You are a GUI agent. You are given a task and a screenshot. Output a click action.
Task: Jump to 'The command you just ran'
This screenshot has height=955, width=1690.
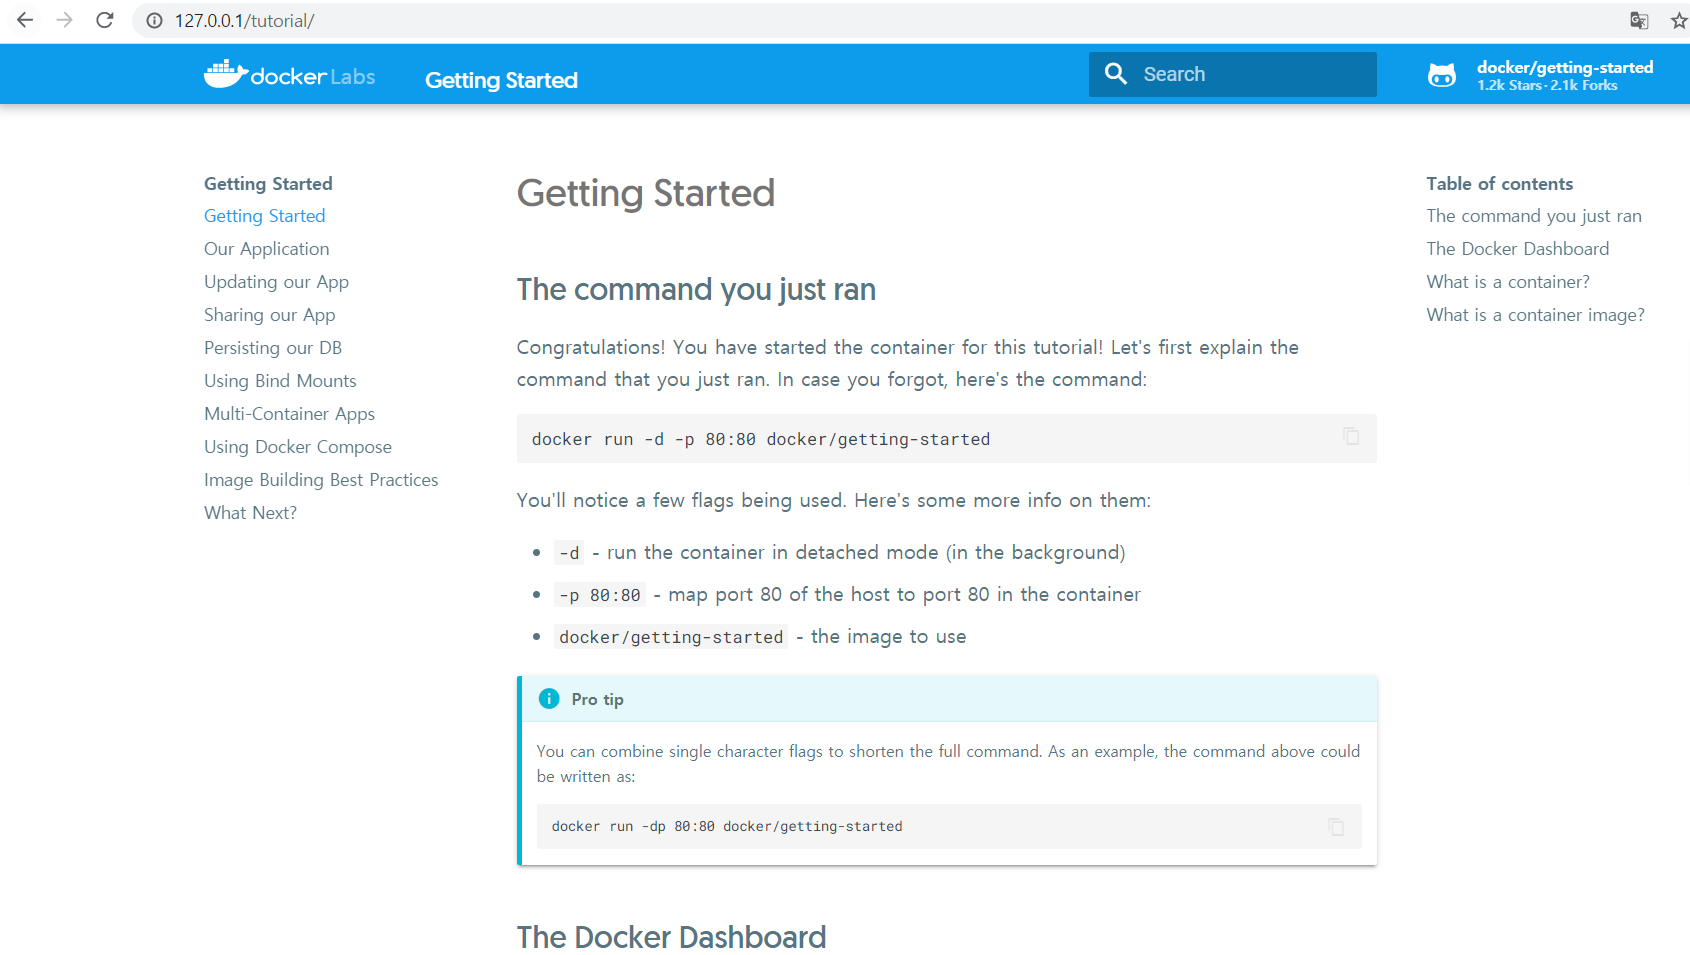pos(1534,216)
